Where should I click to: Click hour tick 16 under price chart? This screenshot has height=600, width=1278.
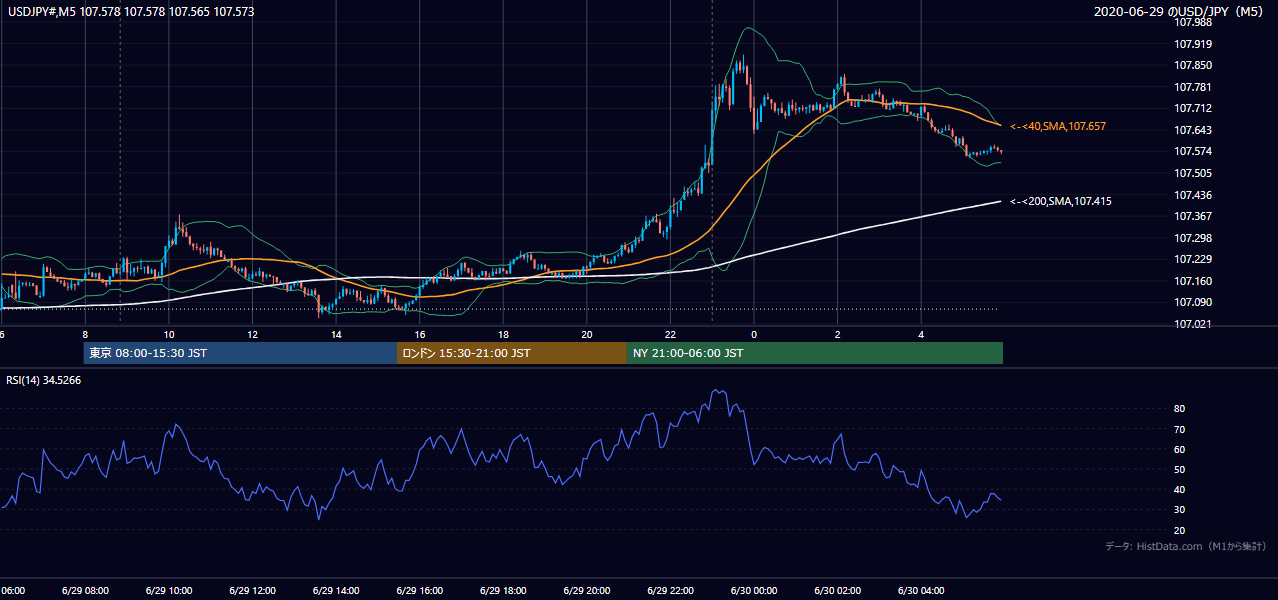click(x=419, y=335)
